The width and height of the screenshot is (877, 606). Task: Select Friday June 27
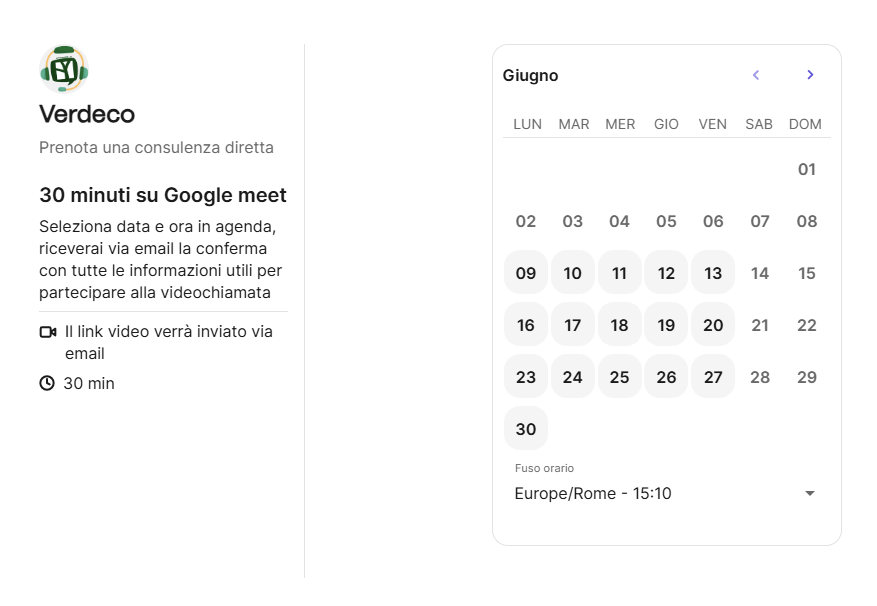click(x=713, y=377)
